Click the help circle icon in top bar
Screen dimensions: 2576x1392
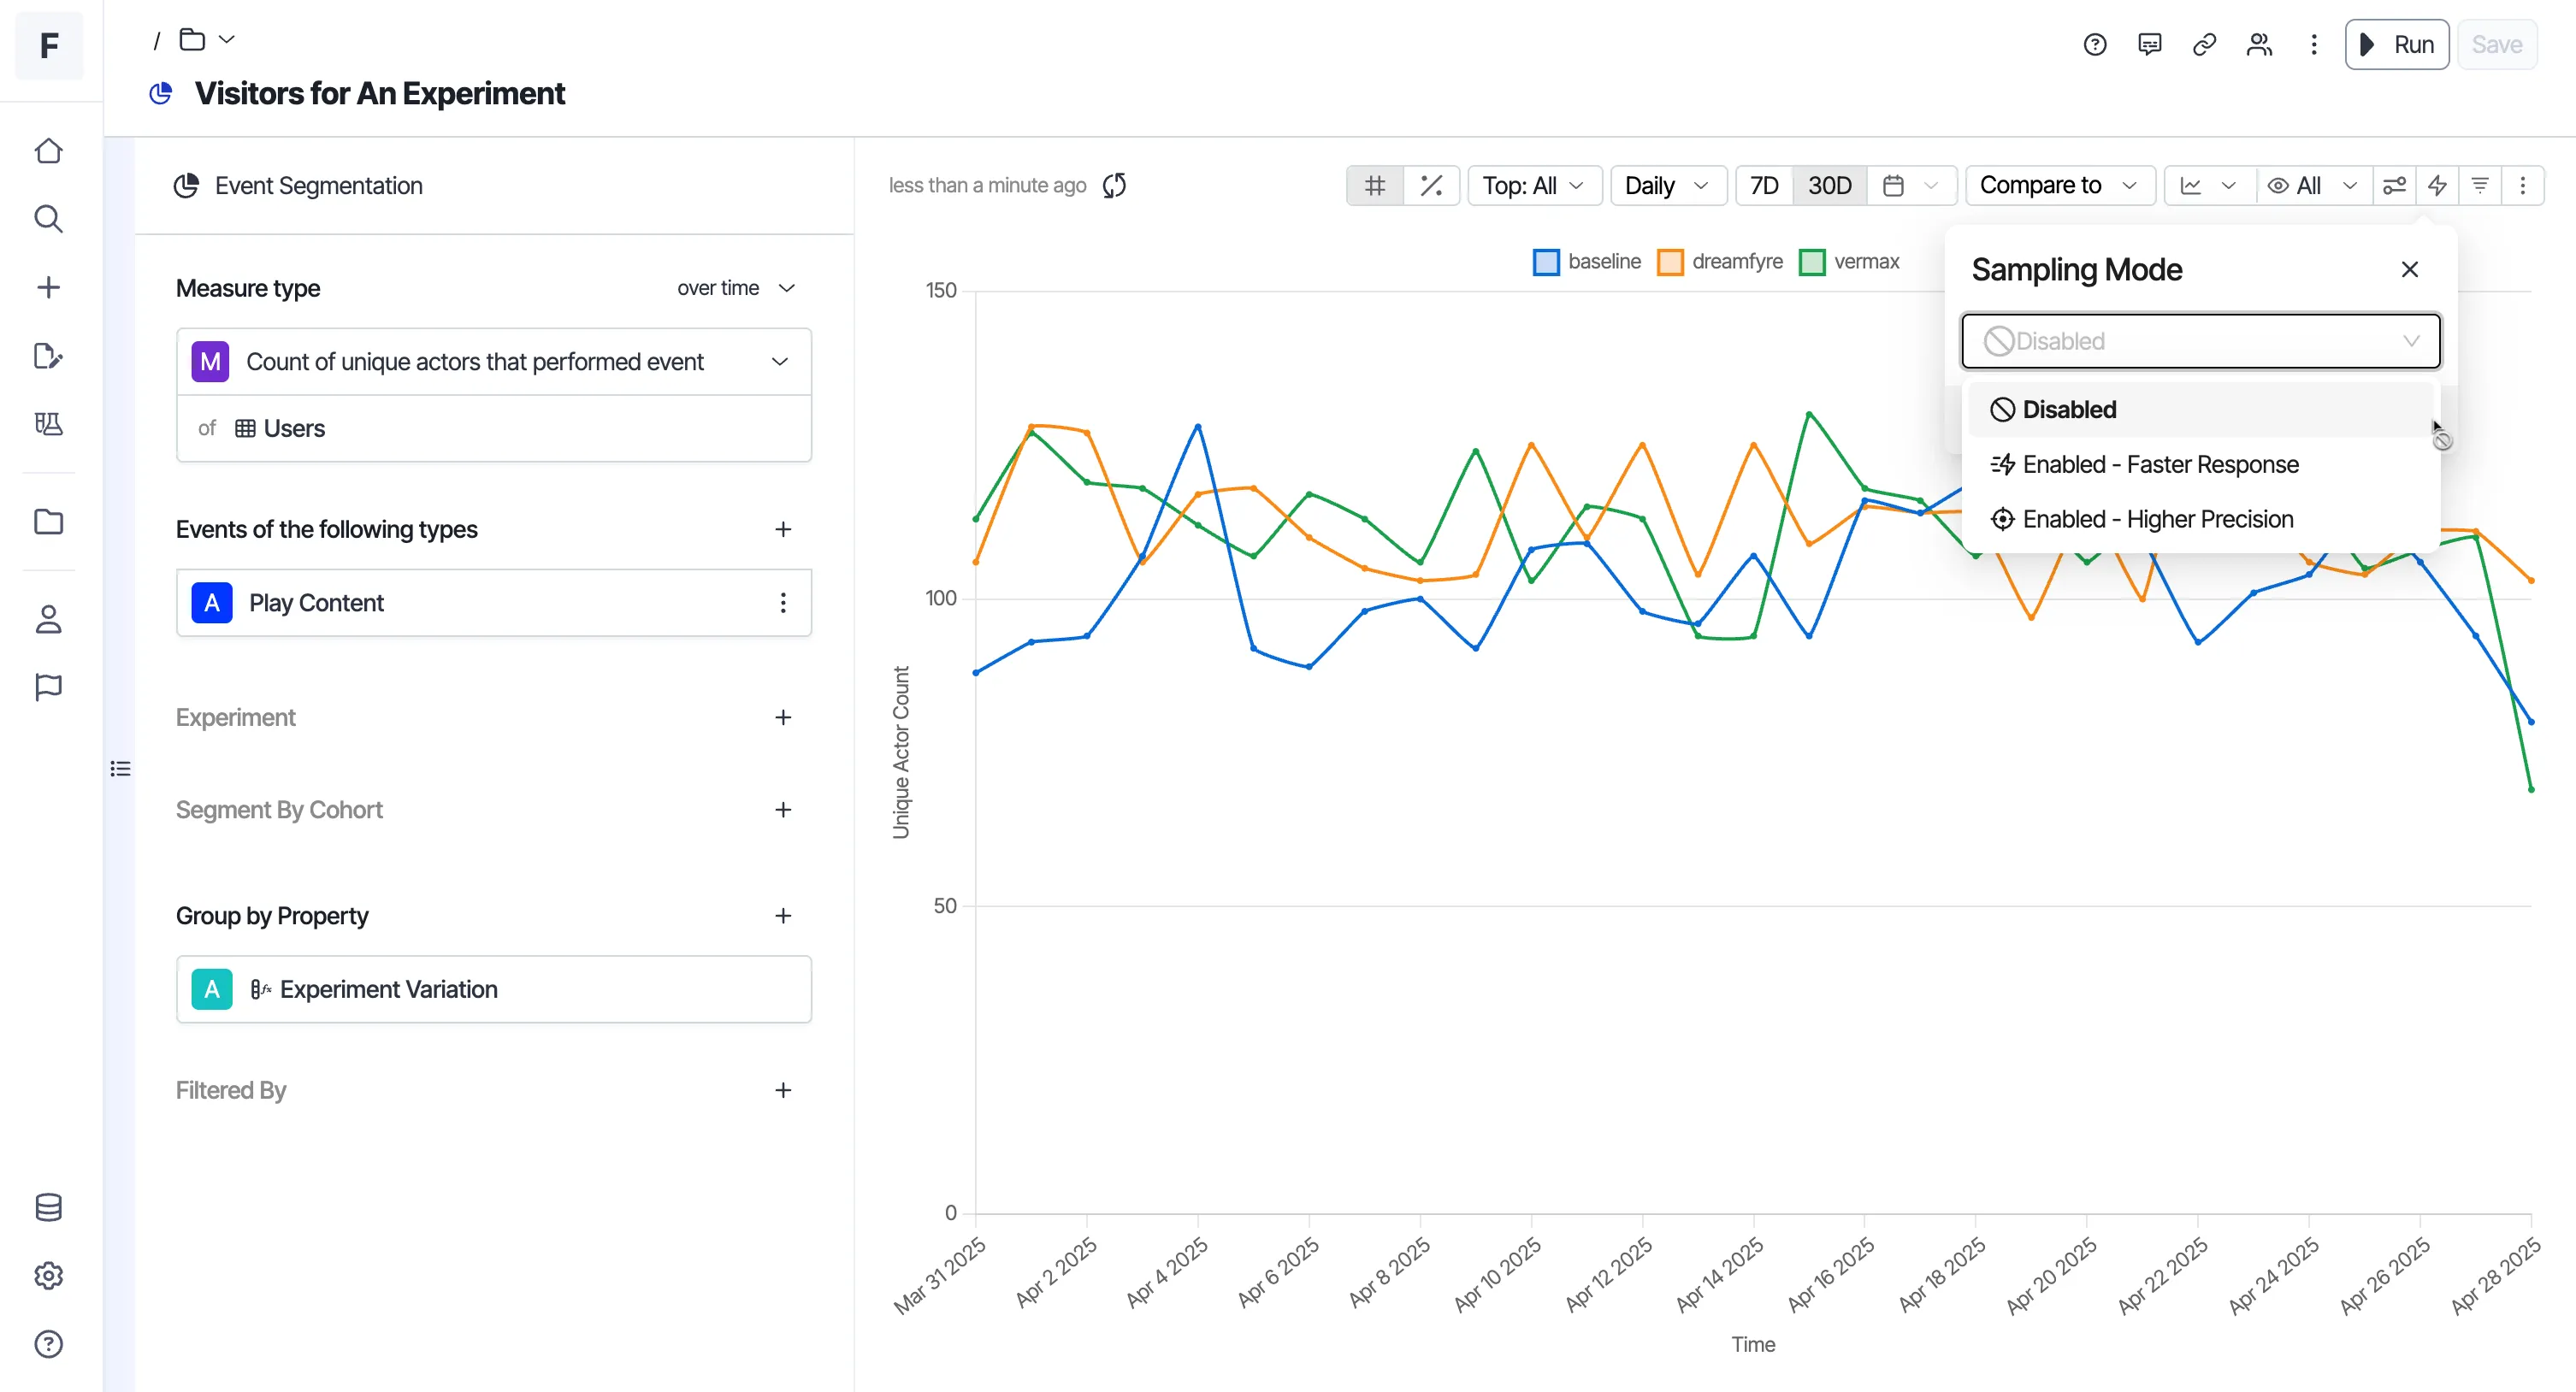coord(2095,45)
